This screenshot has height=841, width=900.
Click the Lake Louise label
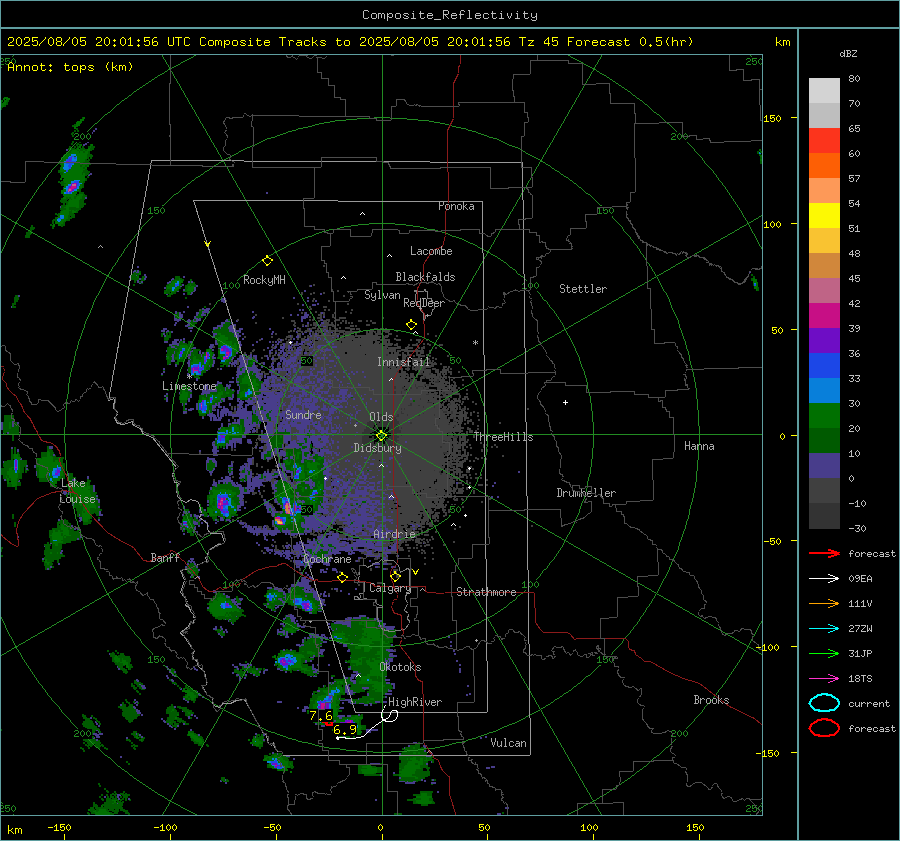77,491
